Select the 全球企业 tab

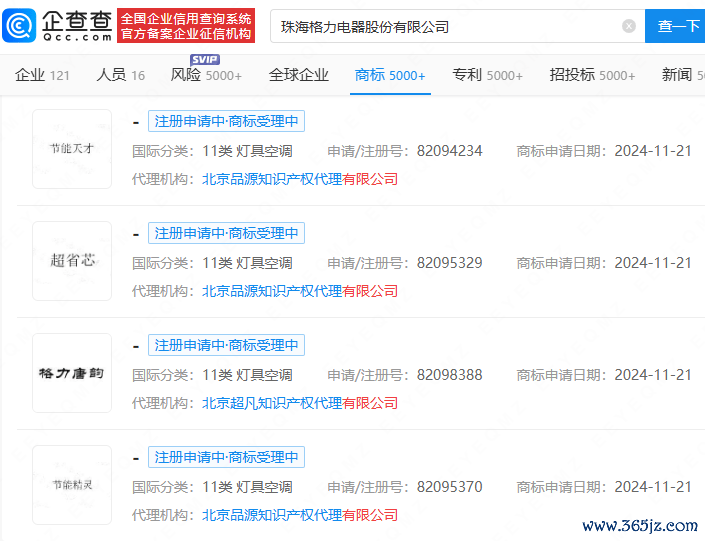299,75
